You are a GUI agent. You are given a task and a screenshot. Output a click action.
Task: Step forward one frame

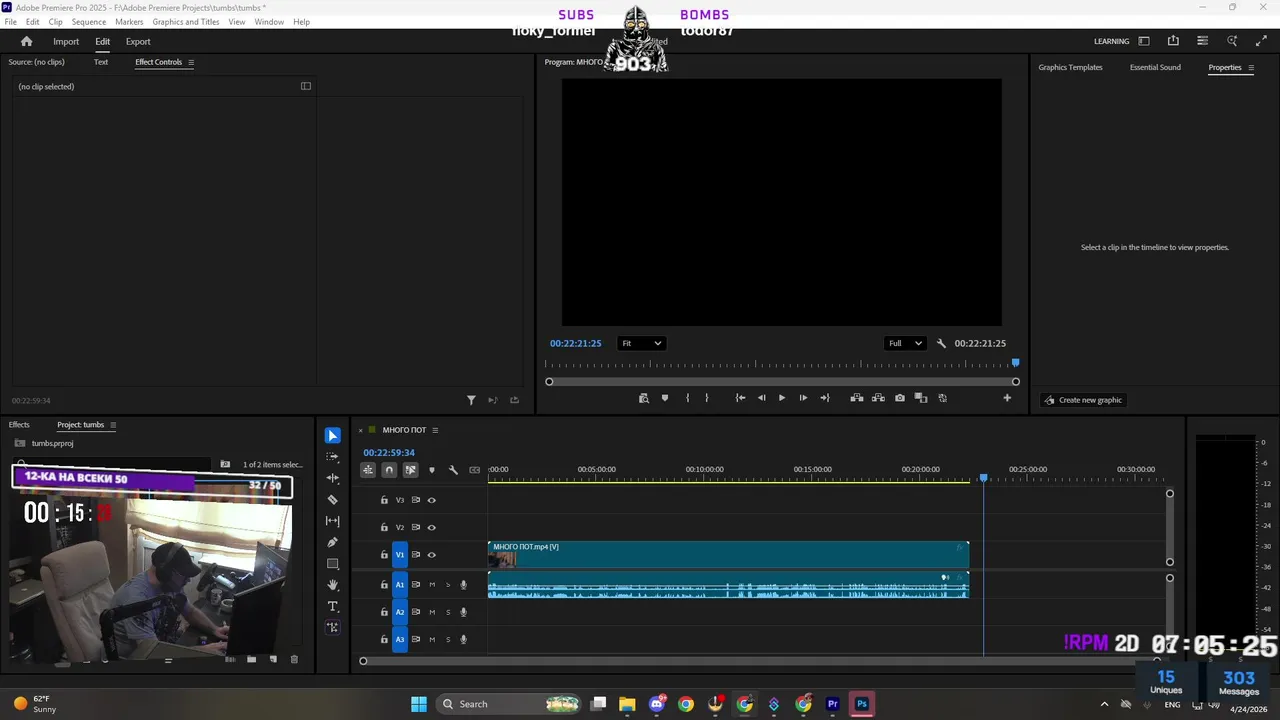(803, 398)
